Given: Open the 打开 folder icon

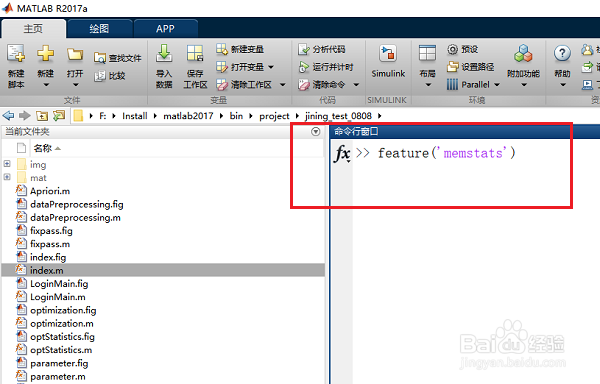Looking at the screenshot, I should click(x=75, y=54).
